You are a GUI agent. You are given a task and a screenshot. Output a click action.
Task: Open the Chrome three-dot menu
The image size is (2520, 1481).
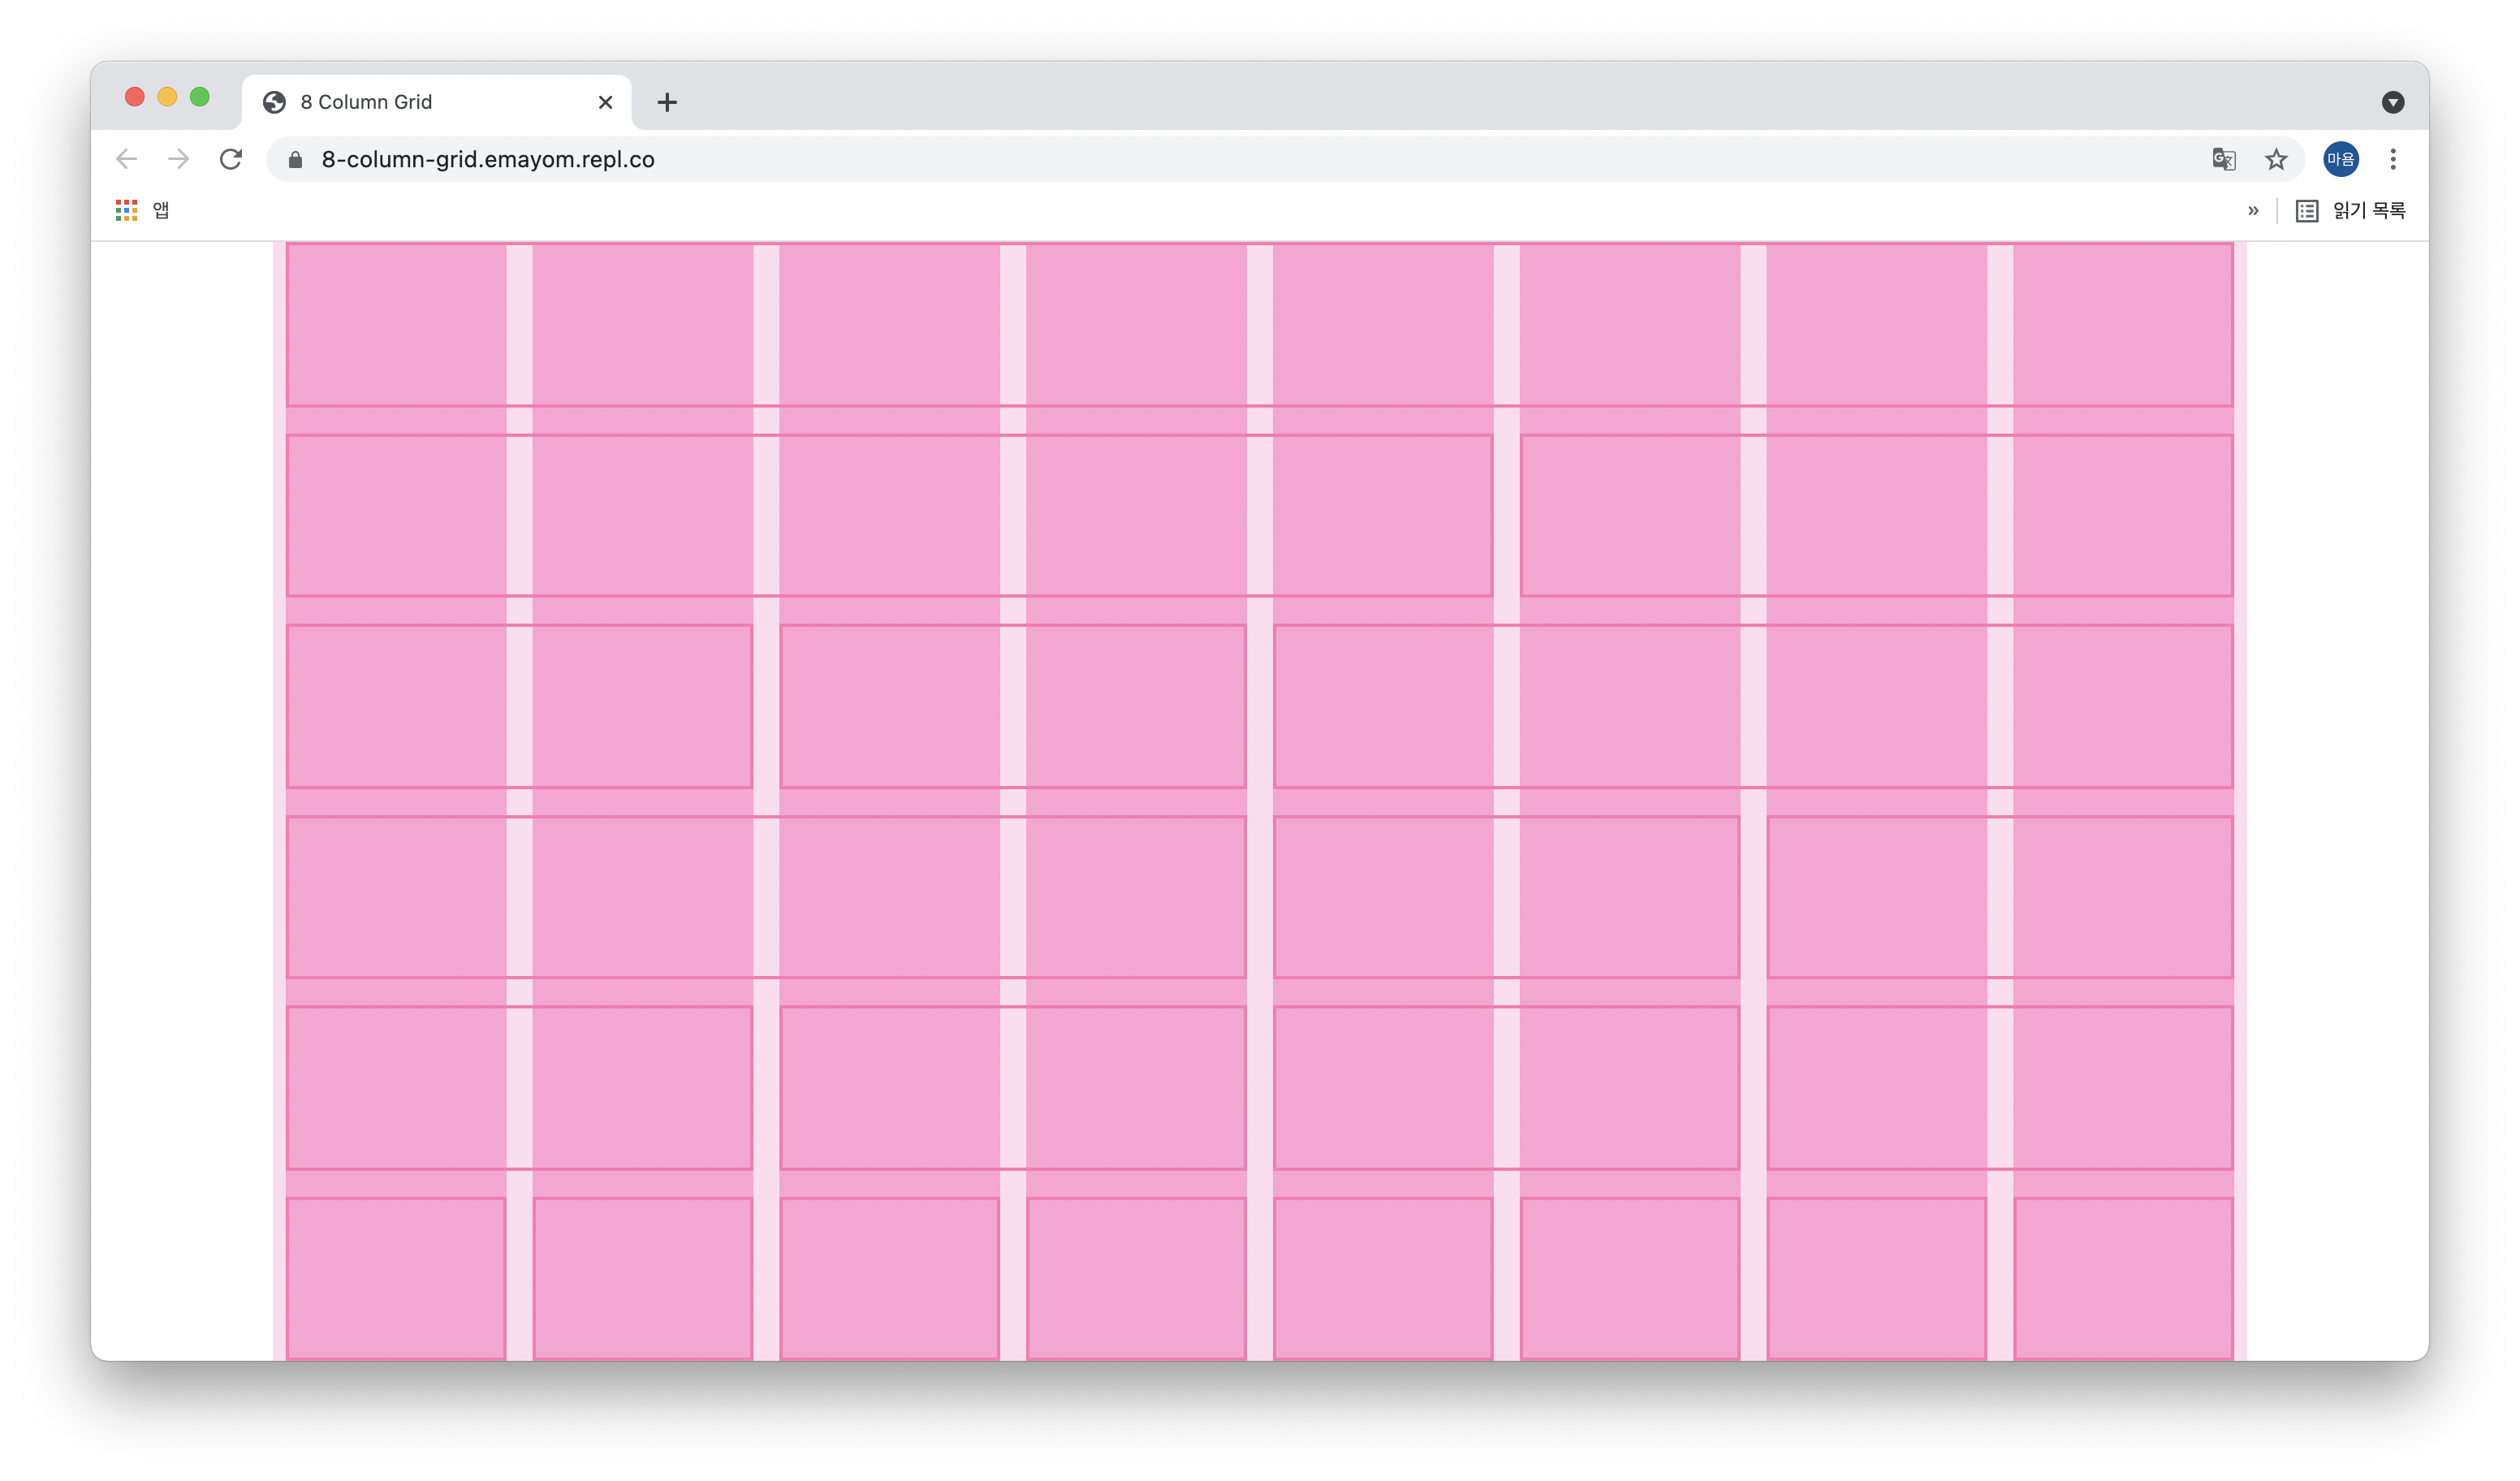tap(2393, 159)
